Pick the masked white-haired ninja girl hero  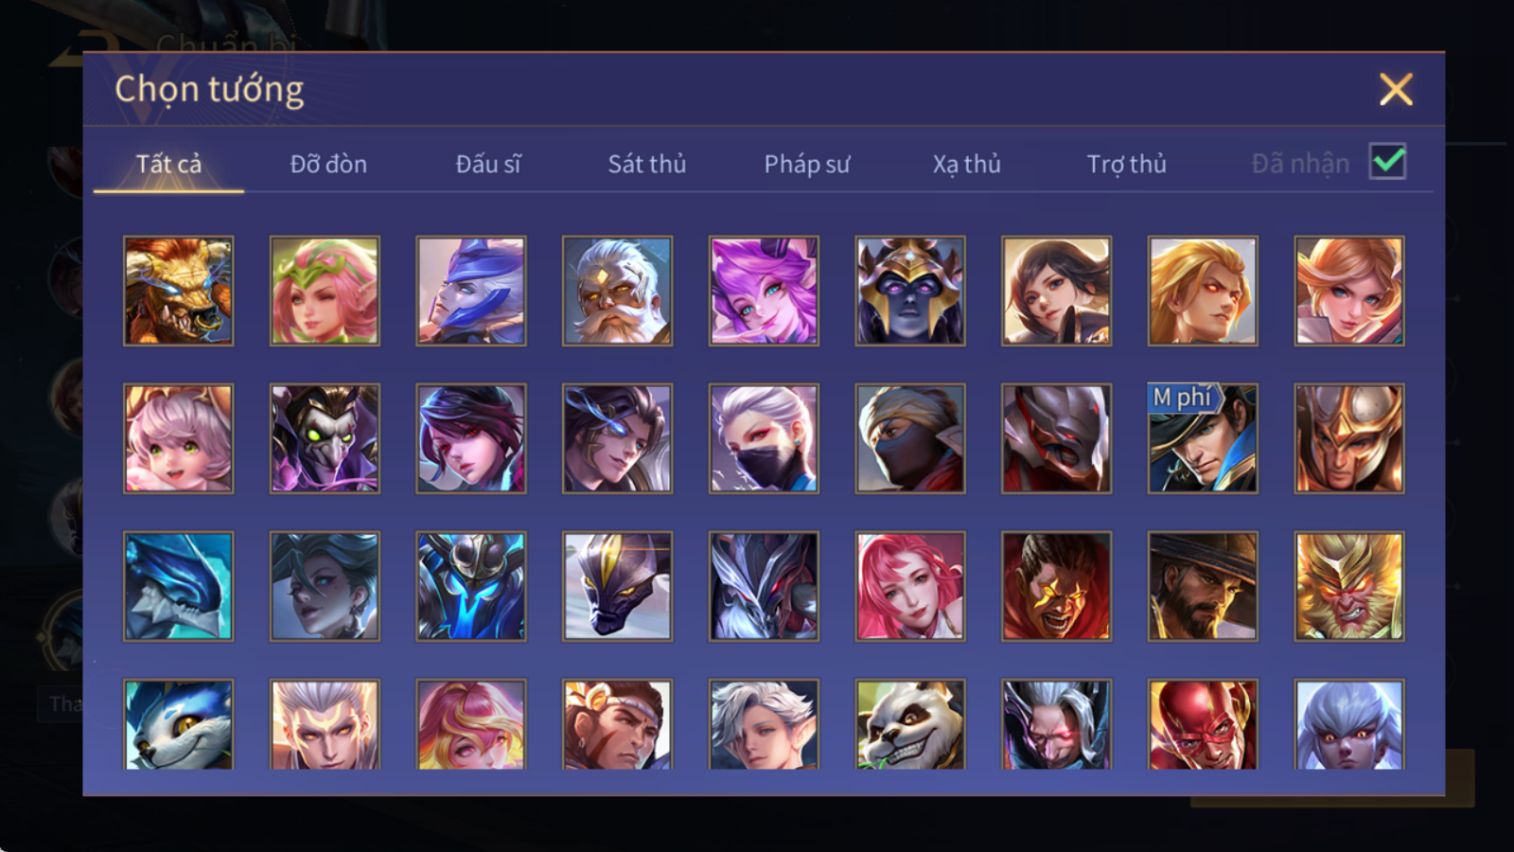coord(764,438)
